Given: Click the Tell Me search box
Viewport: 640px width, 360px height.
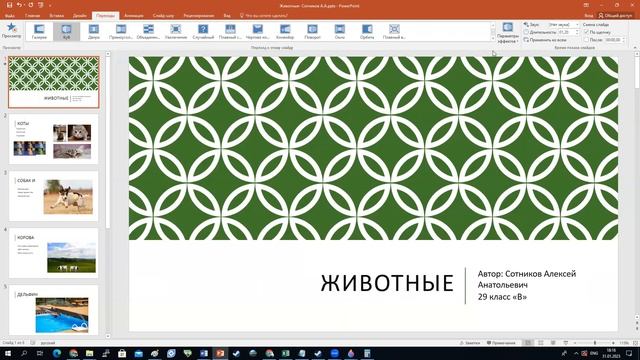Looking at the screenshot, I should pos(265,16).
